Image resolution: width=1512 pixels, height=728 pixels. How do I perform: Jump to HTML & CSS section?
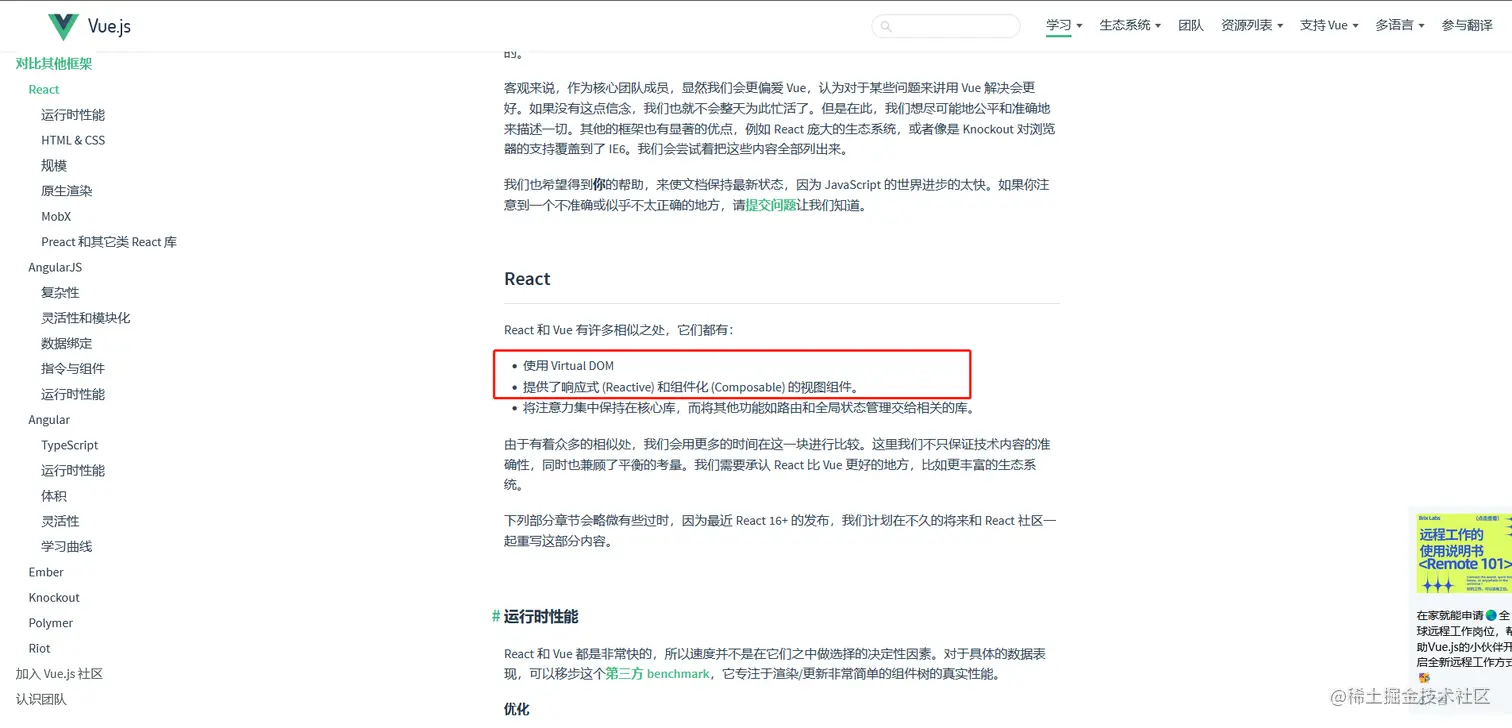click(73, 140)
